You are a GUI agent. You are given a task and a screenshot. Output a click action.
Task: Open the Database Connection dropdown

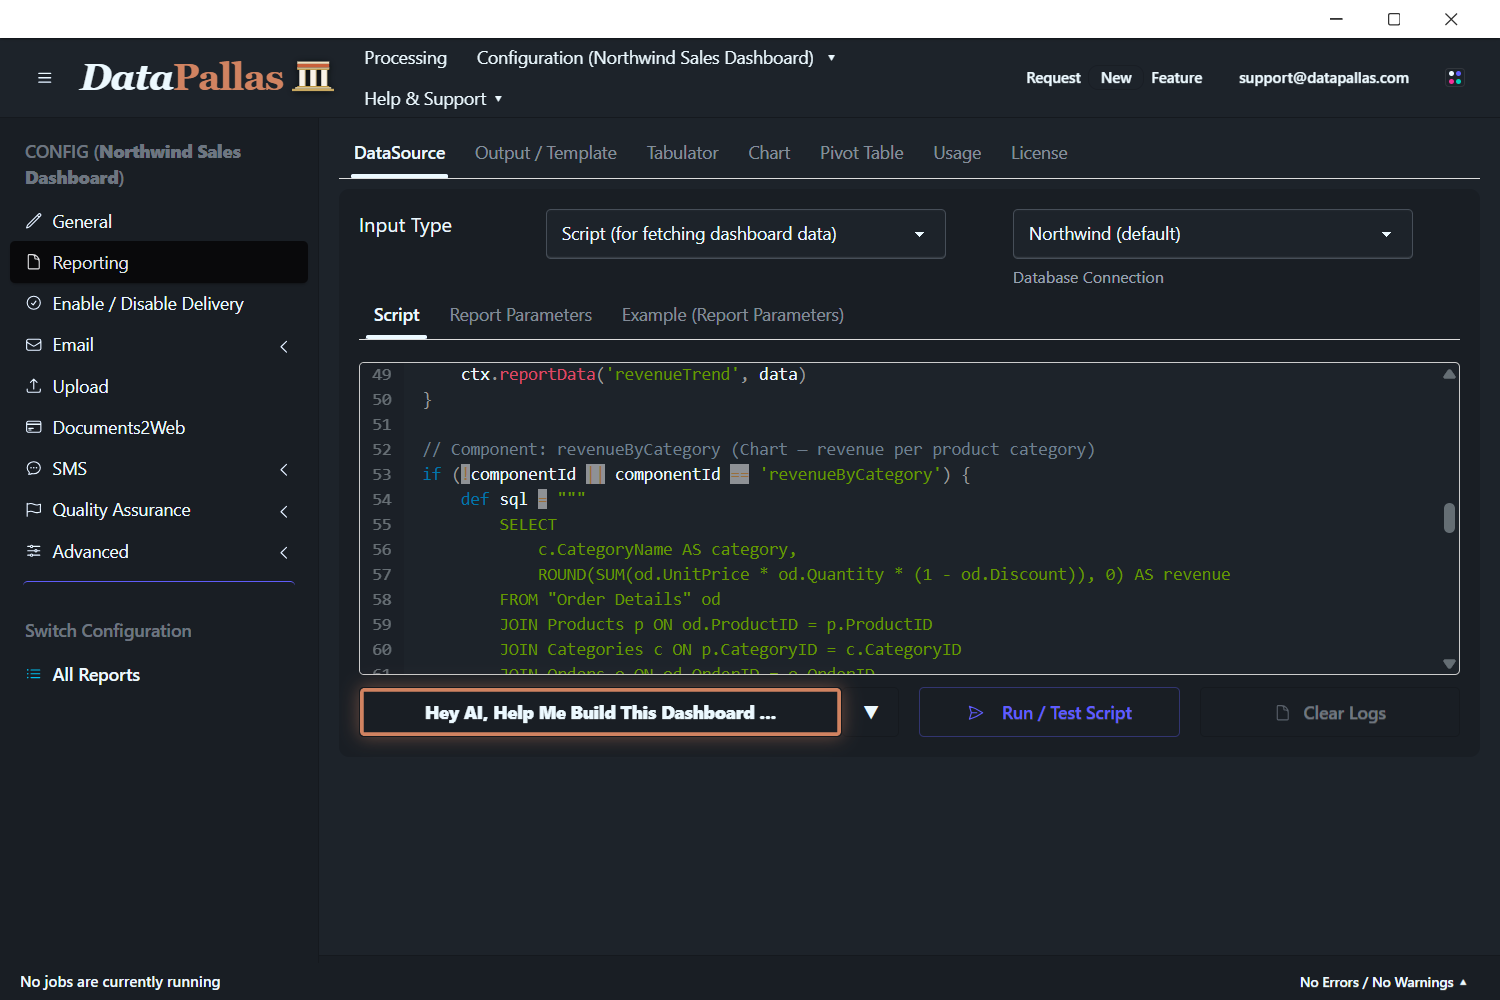click(x=1213, y=234)
